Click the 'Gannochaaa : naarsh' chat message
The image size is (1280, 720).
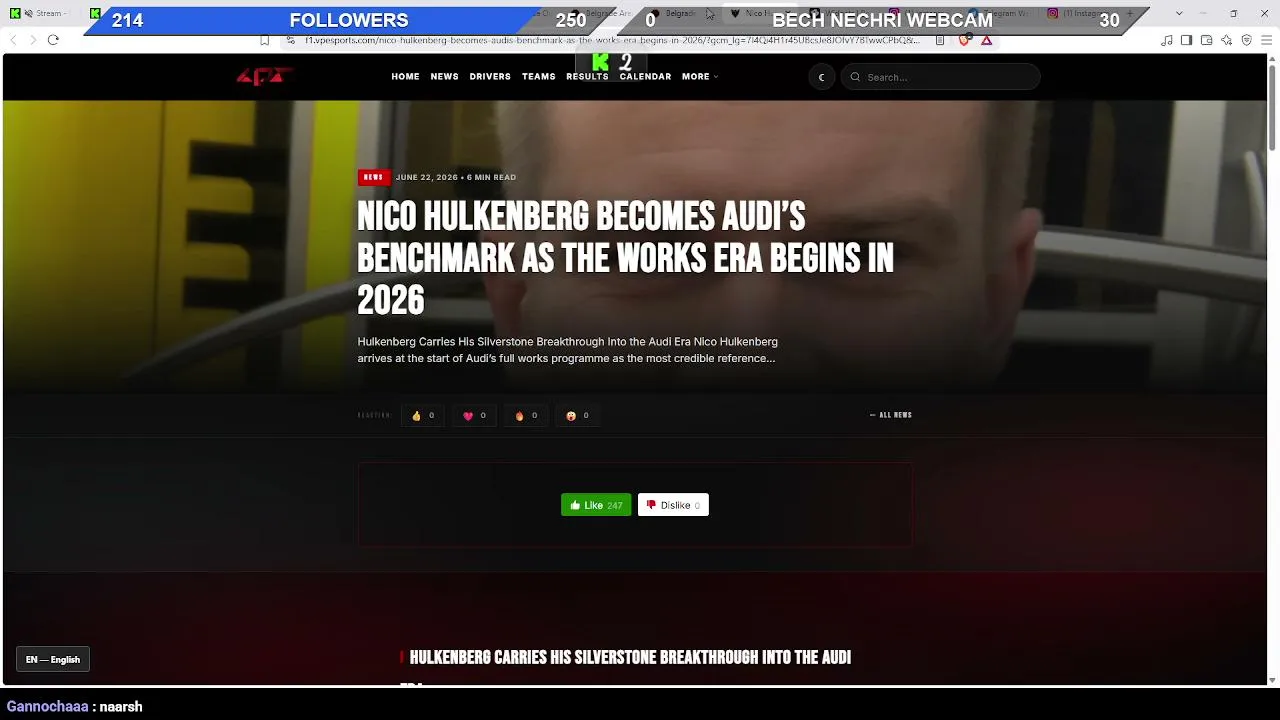[x=75, y=706]
